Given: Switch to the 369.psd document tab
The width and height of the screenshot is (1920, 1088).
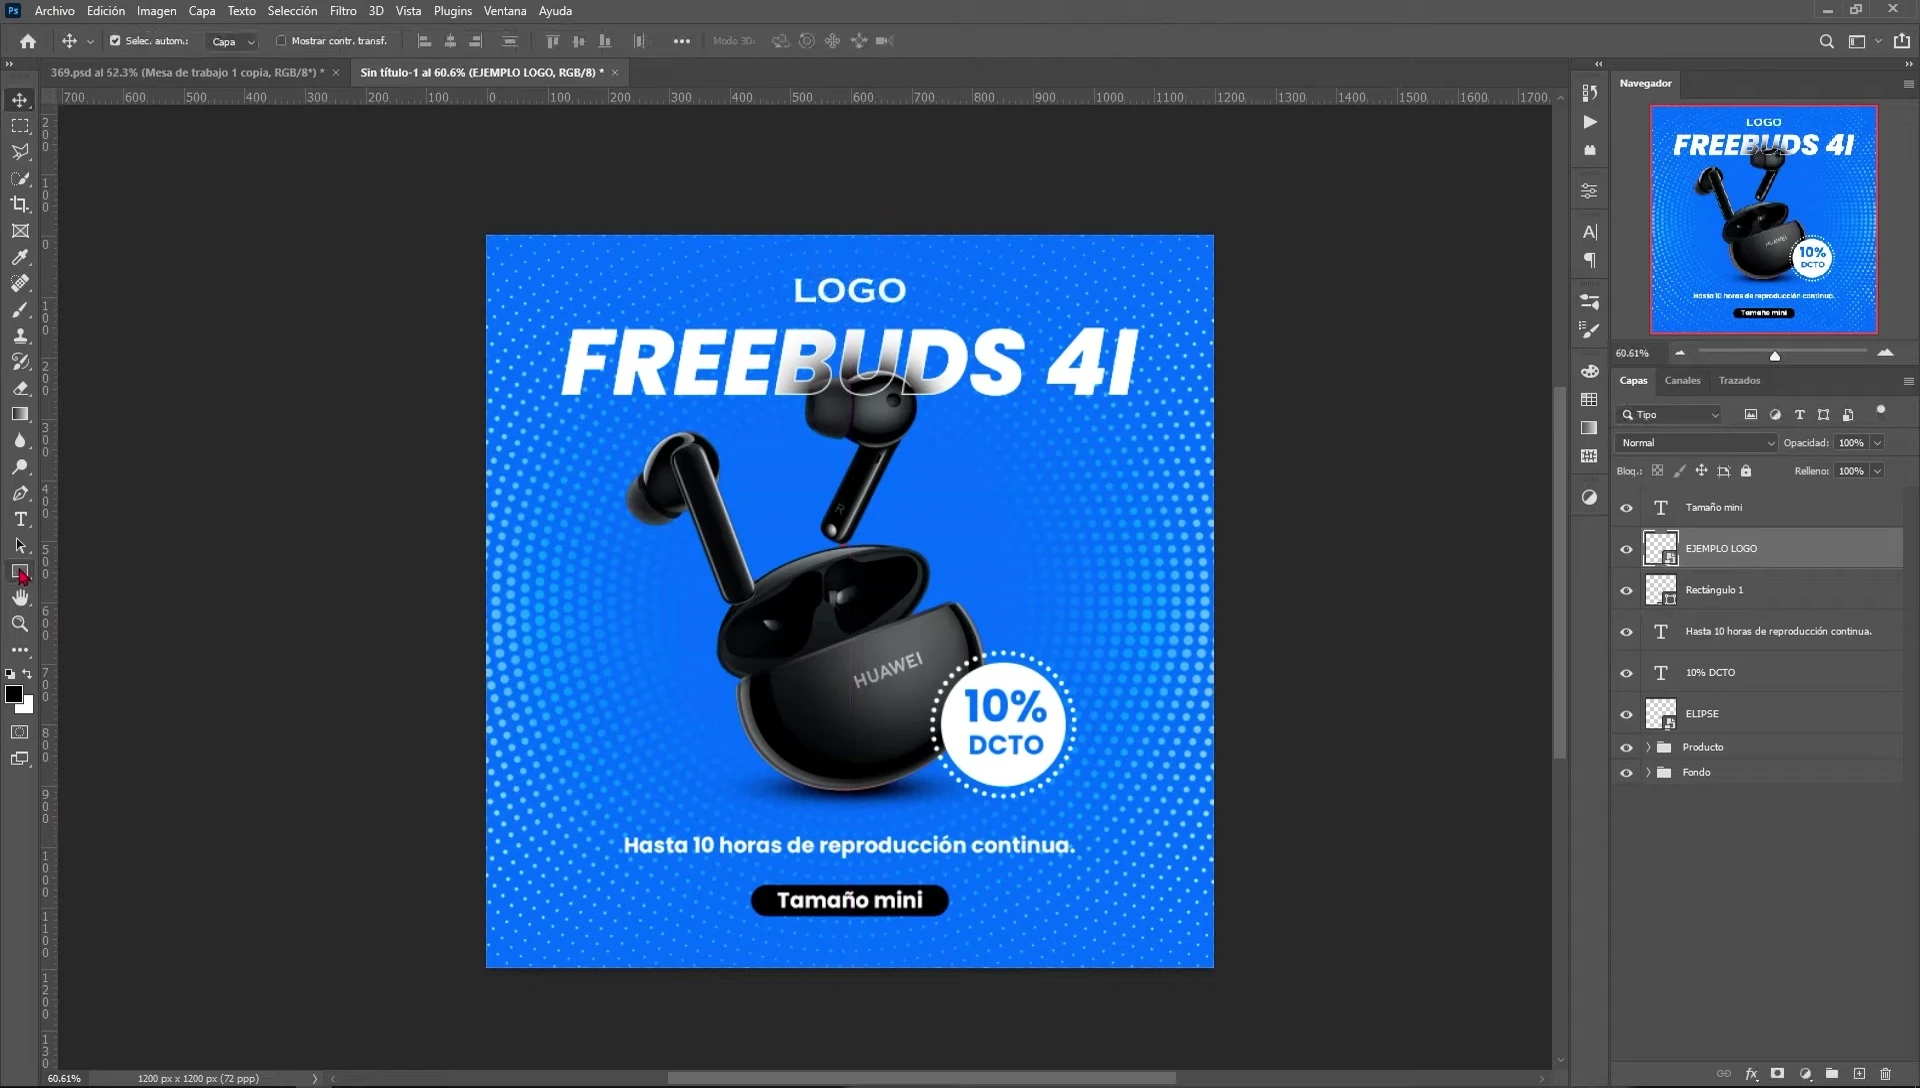Looking at the screenshot, I should point(187,73).
